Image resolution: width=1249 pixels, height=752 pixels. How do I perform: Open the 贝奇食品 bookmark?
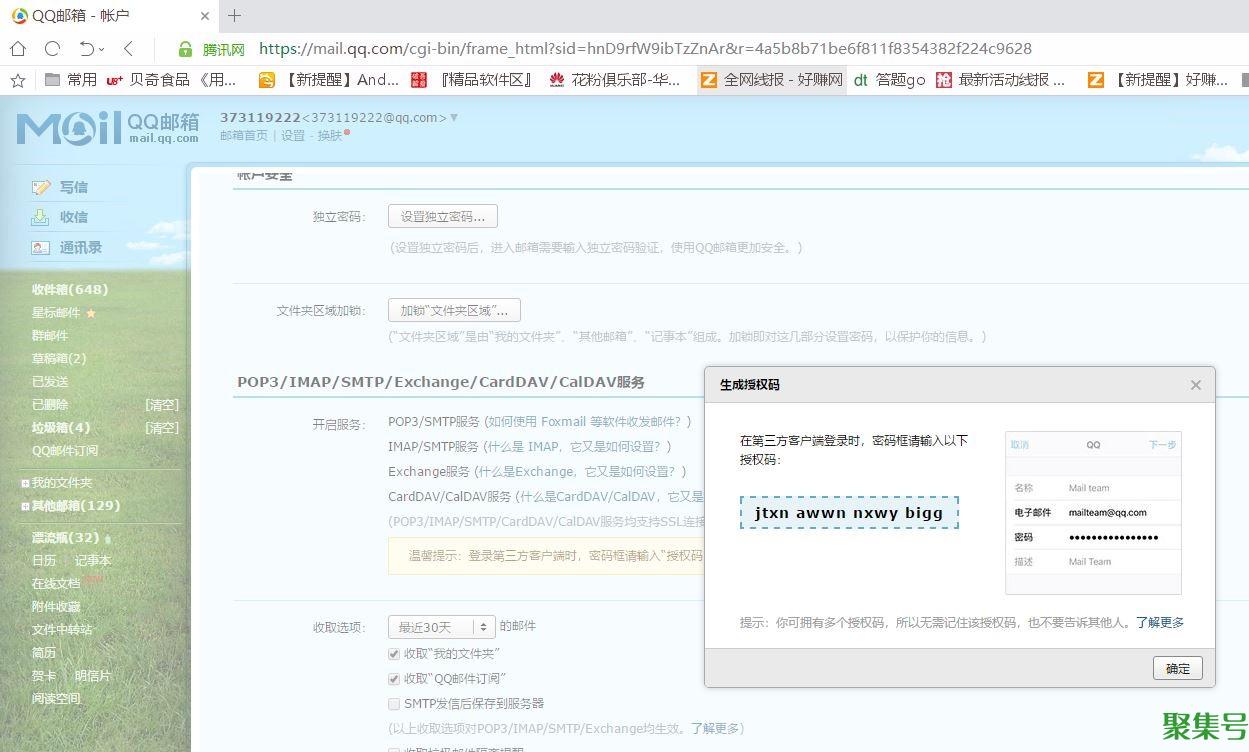(x=171, y=80)
